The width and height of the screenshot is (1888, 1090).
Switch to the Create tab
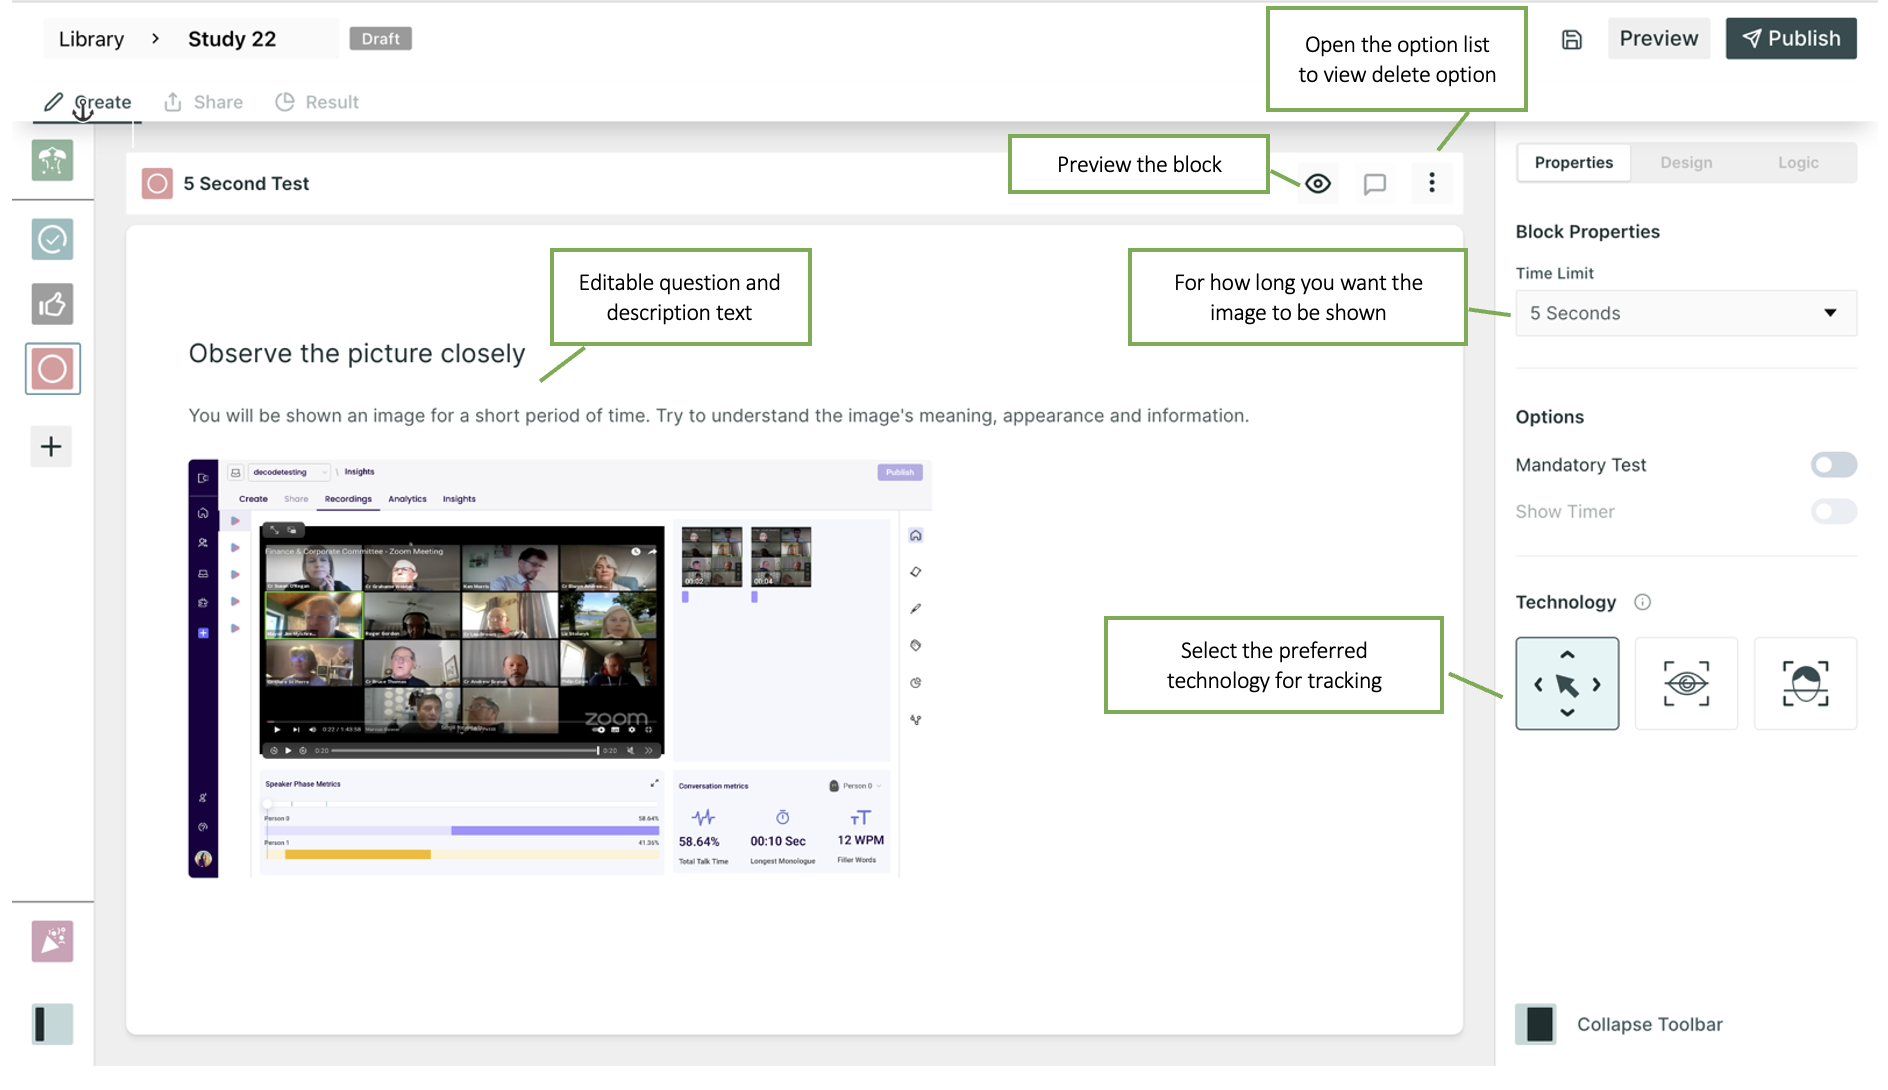pos(88,102)
